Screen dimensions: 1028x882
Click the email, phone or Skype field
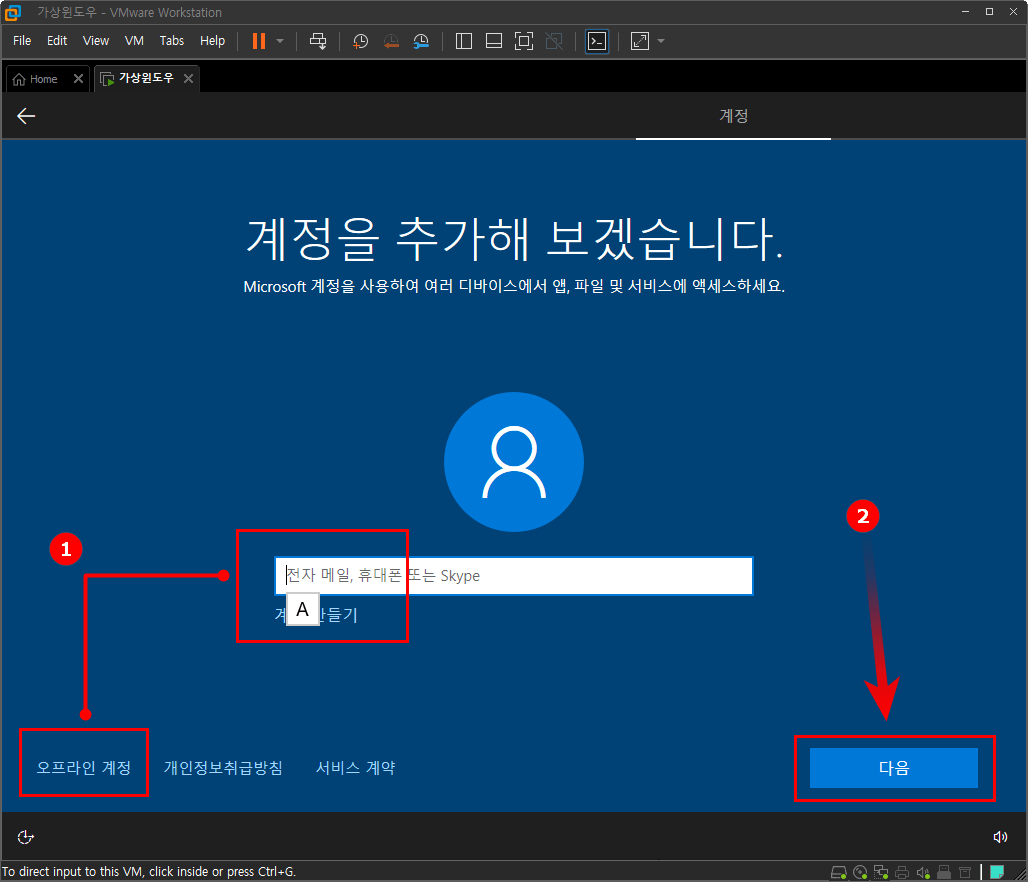(513, 576)
